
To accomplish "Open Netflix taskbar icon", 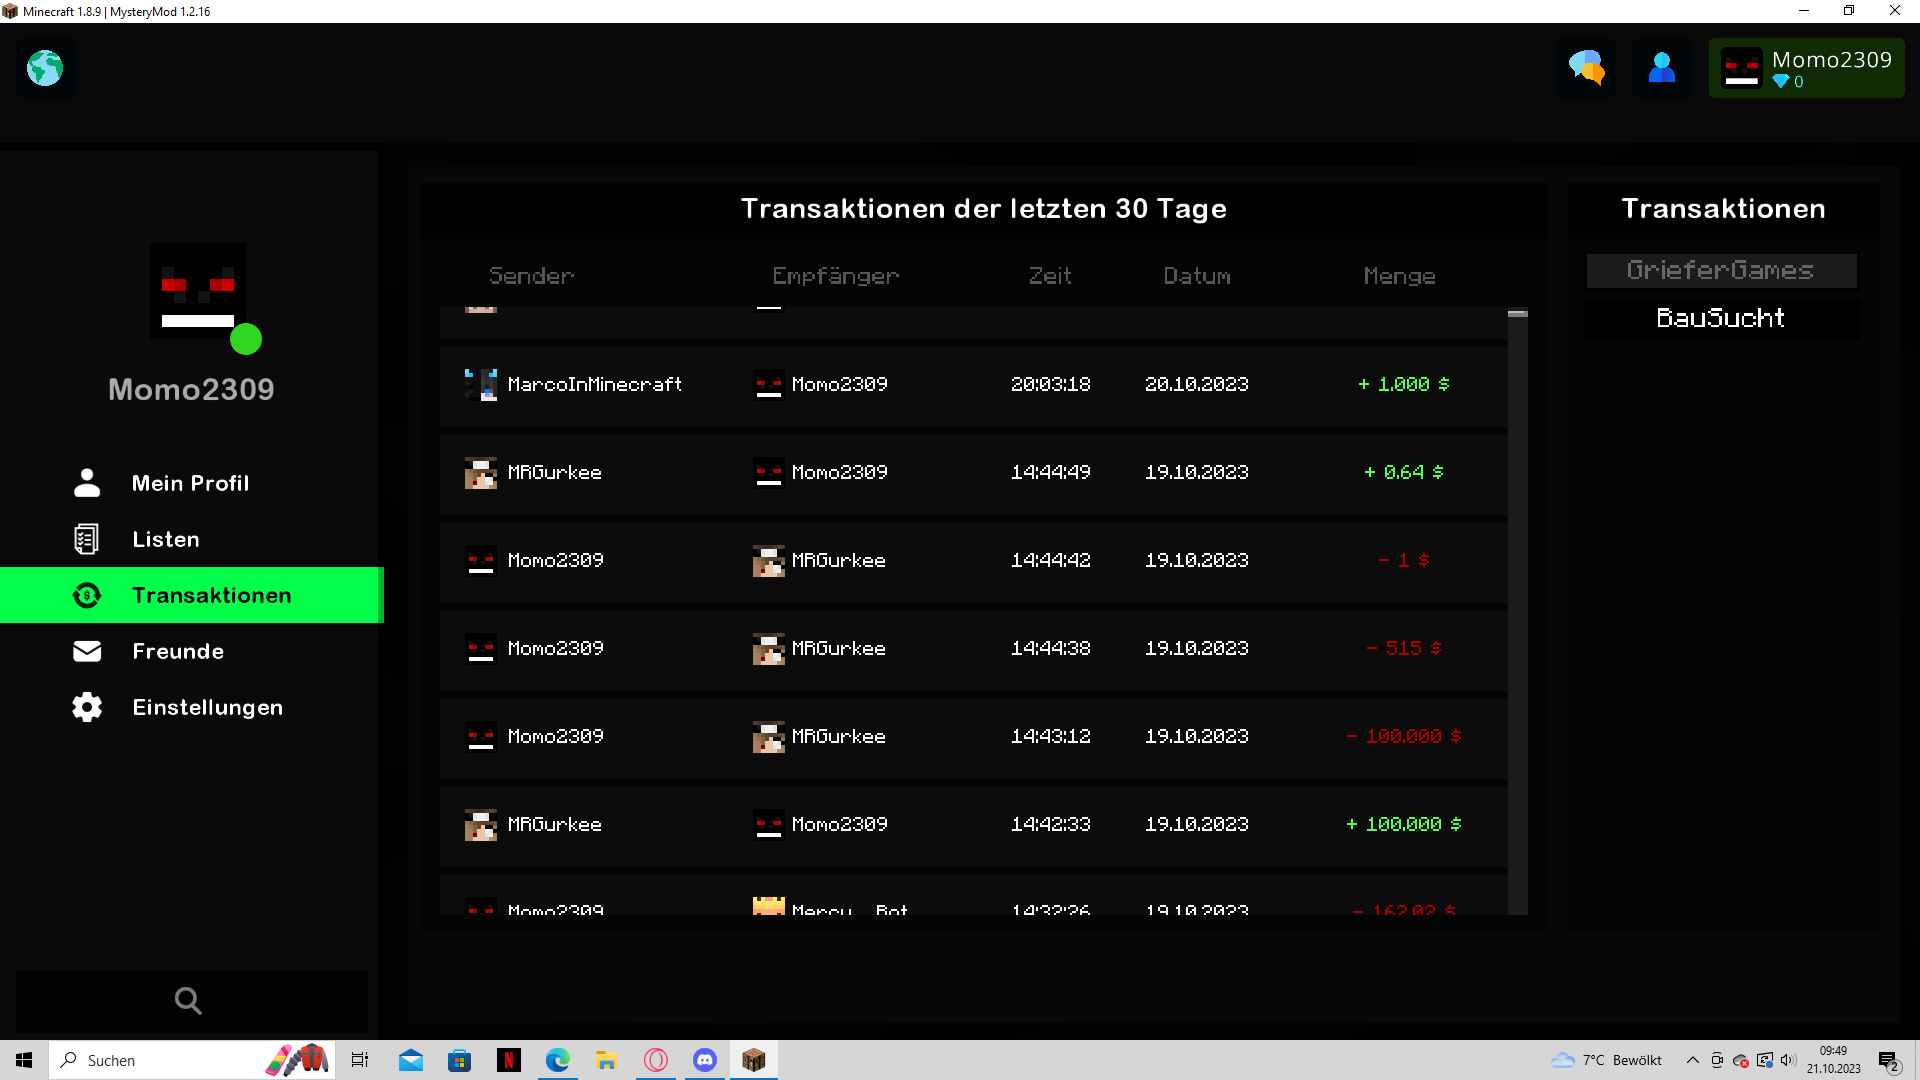I will [x=508, y=1060].
